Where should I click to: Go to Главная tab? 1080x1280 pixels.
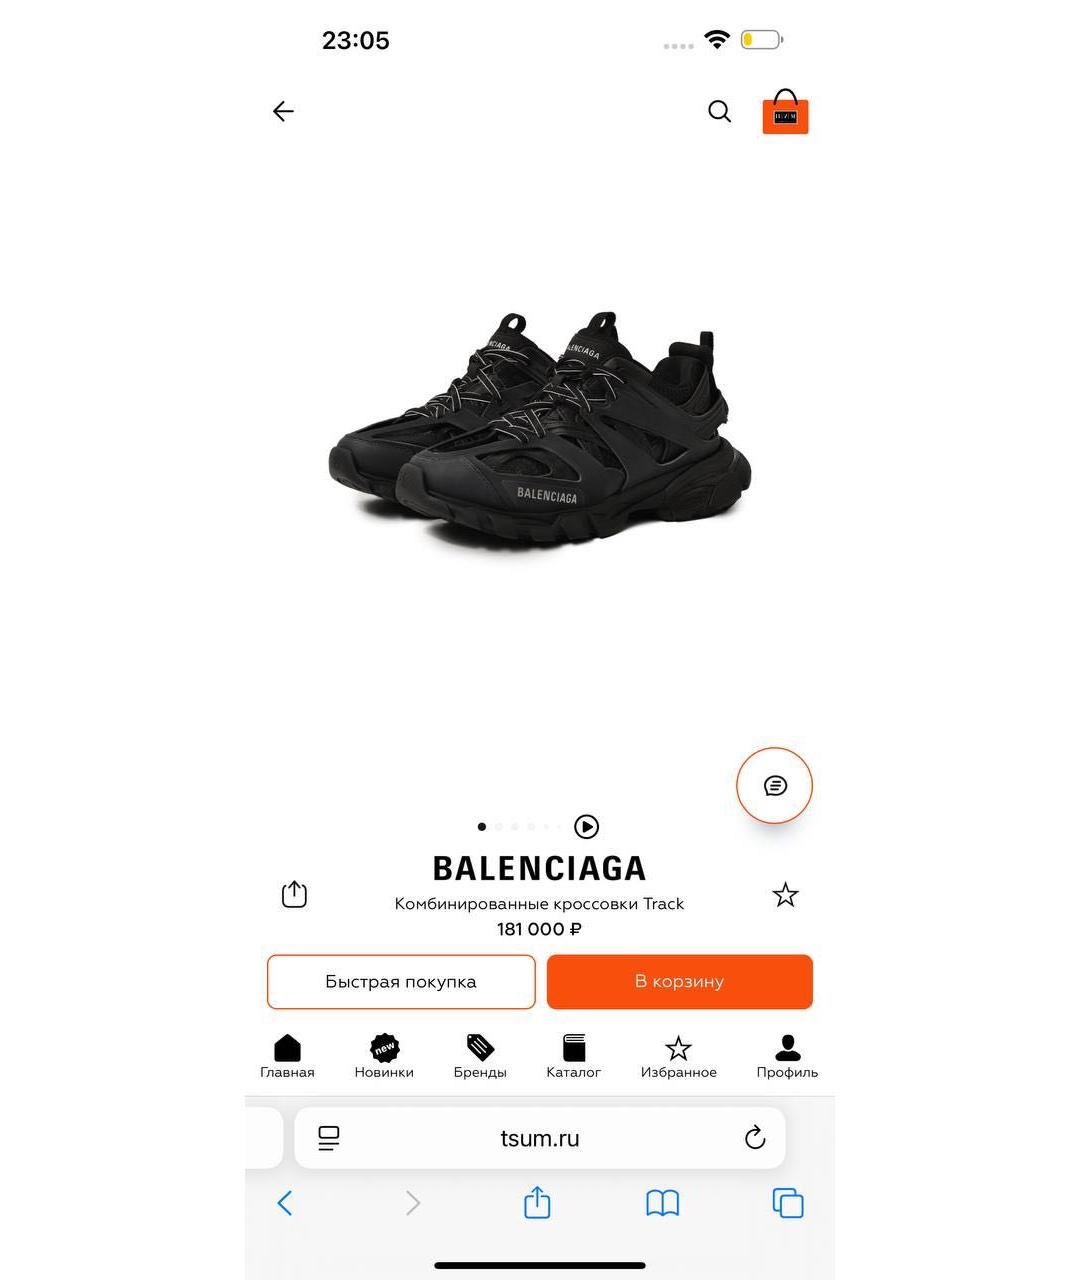287,1057
